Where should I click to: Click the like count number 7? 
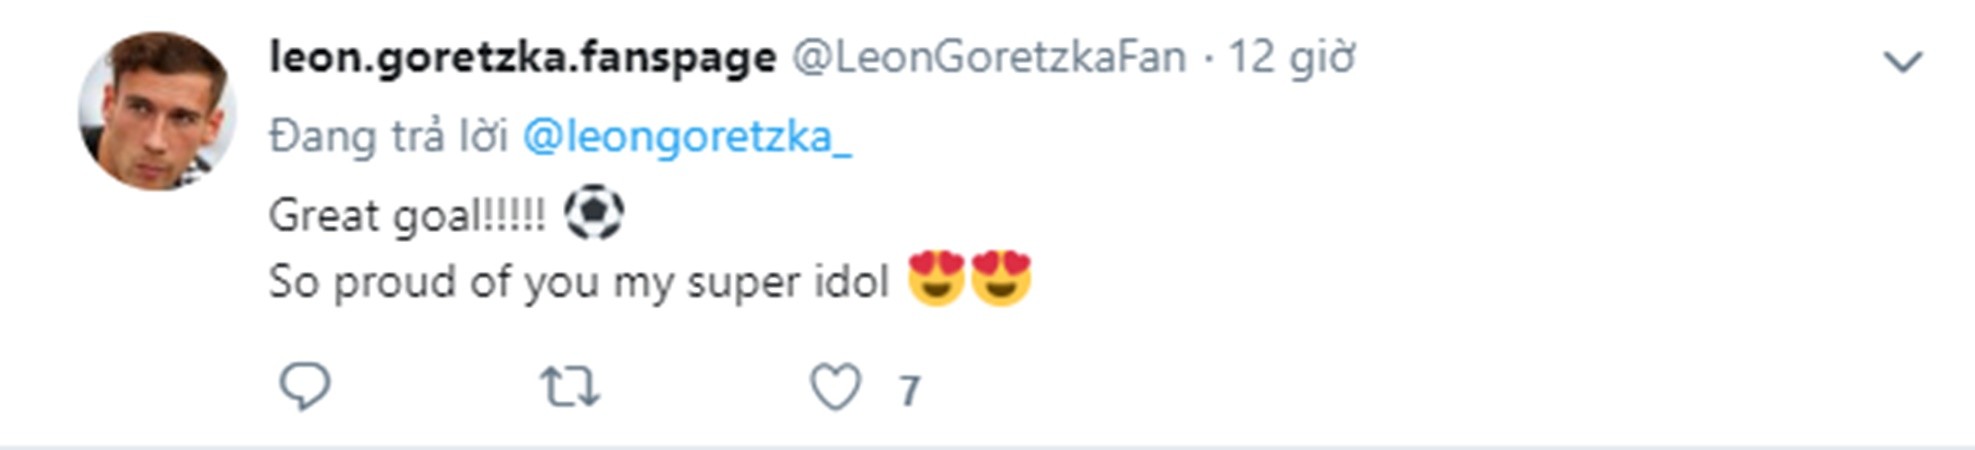908,390
